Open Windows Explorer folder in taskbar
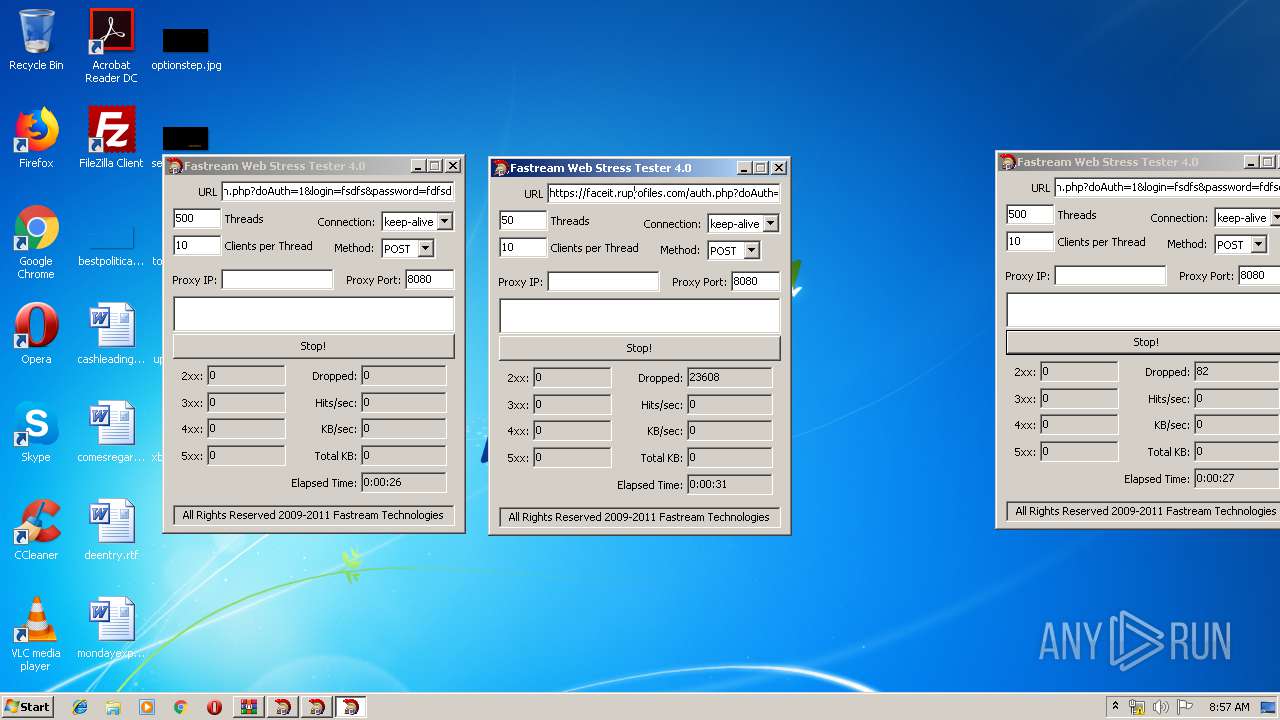 coord(113,707)
